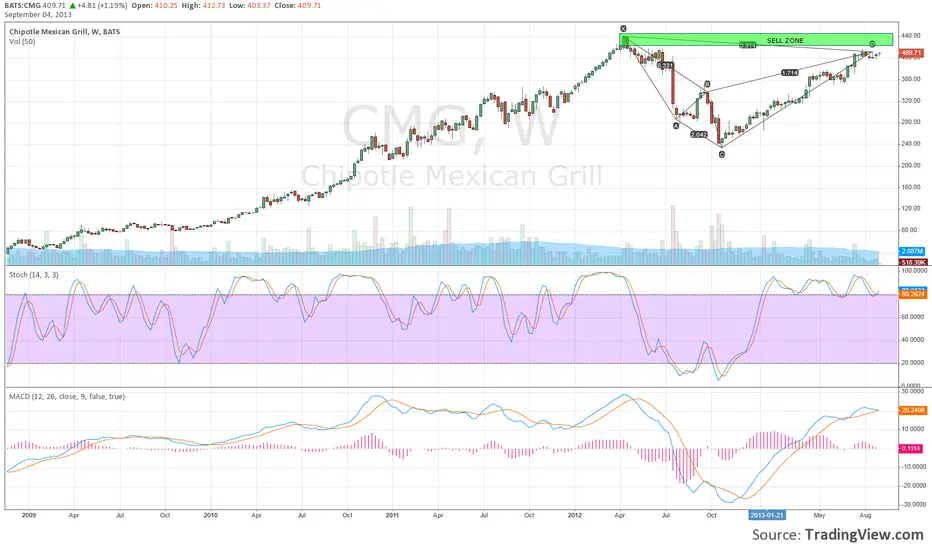Click the 40.0000 stochastic axis value
Screen dimensions: 932x550
point(913,340)
